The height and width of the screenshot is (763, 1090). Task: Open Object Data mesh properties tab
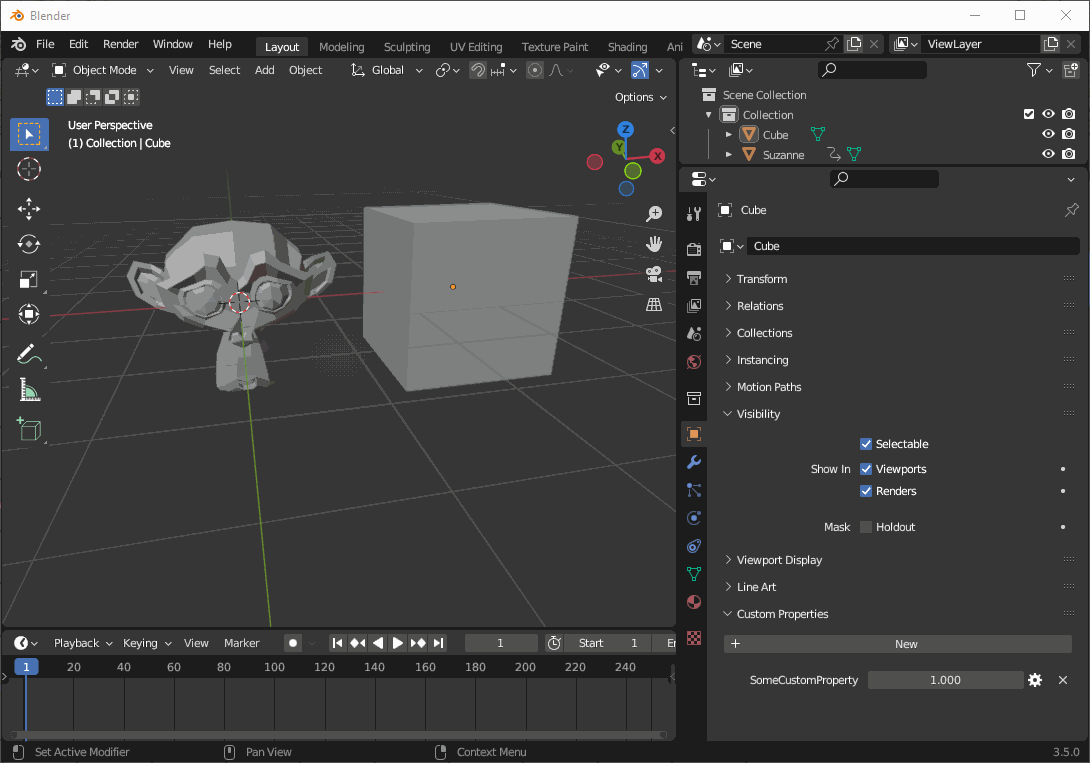[x=694, y=574]
